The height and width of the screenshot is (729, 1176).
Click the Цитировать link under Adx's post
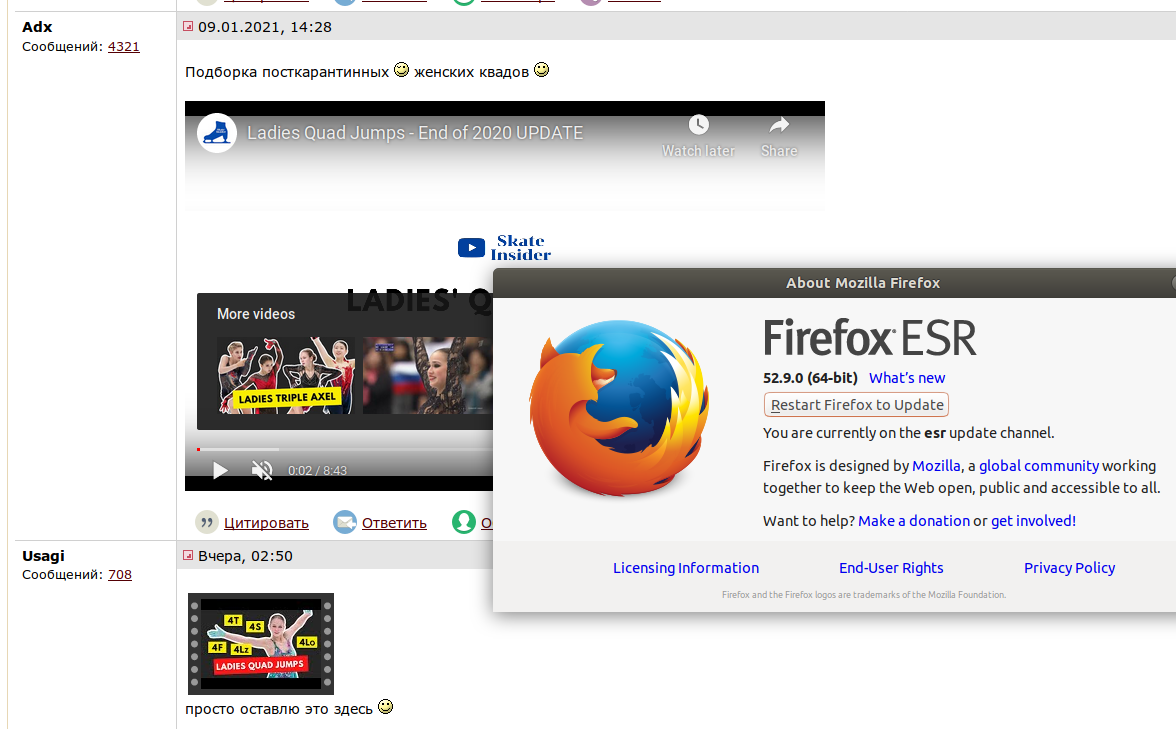[x=266, y=523]
